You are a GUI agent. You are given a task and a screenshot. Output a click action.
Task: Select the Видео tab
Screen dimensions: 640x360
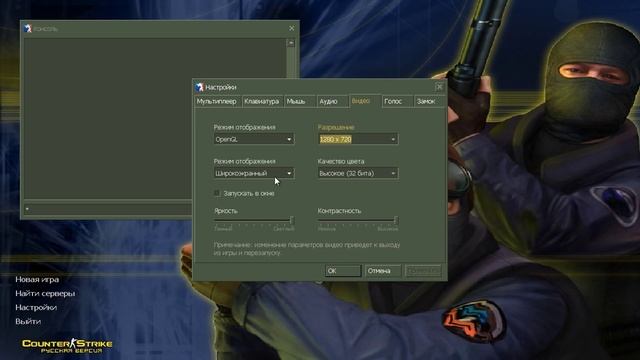(364, 101)
